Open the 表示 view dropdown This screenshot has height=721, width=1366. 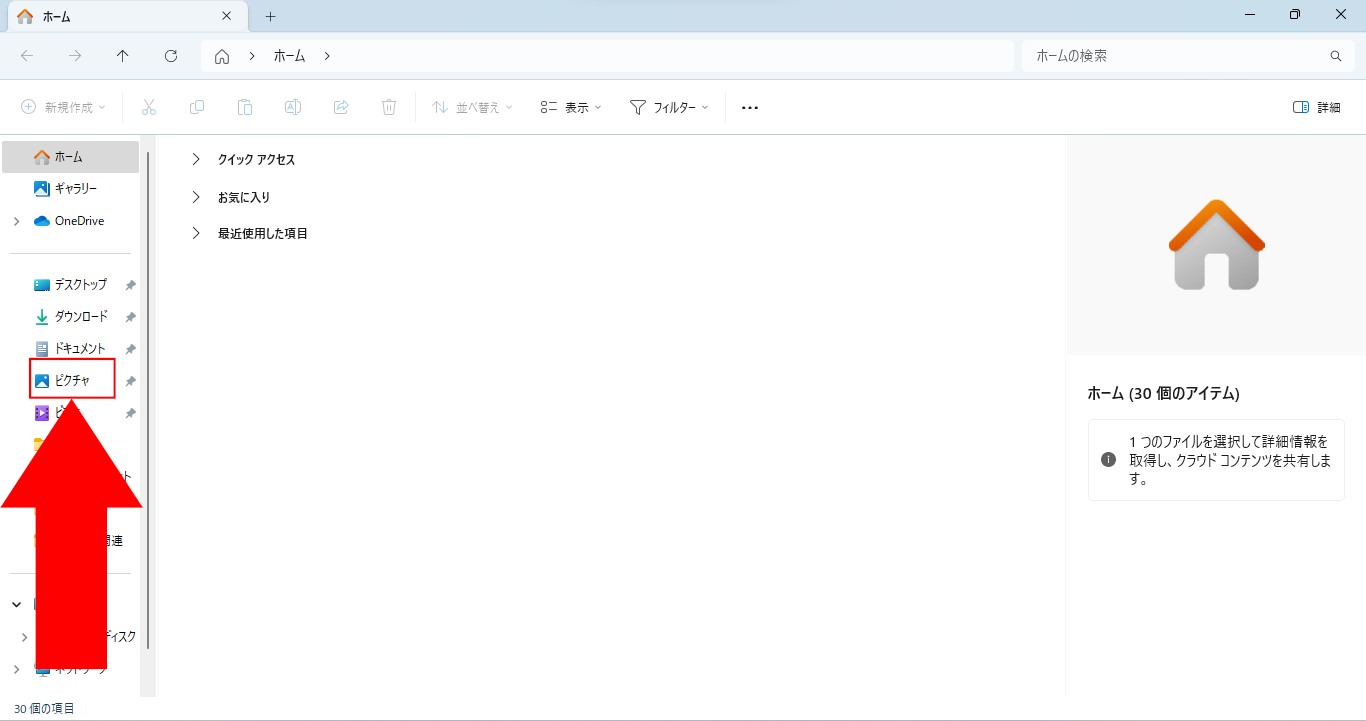coord(570,107)
